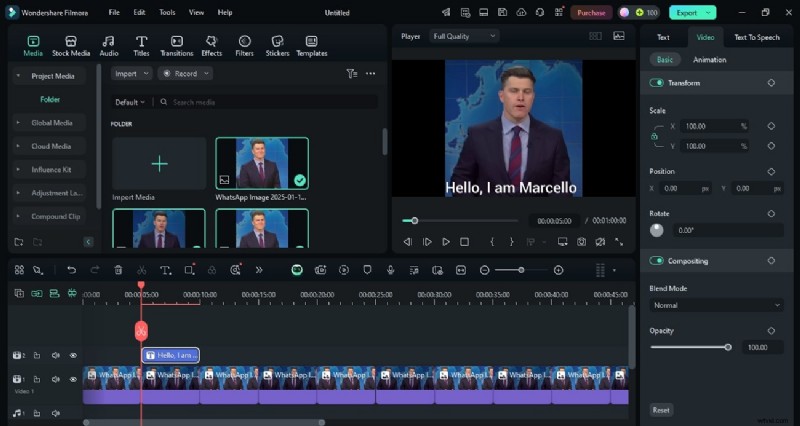The width and height of the screenshot is (800, 426).
Task: Select the 'Hello, I am' title clip
Action: pos(171,355)
